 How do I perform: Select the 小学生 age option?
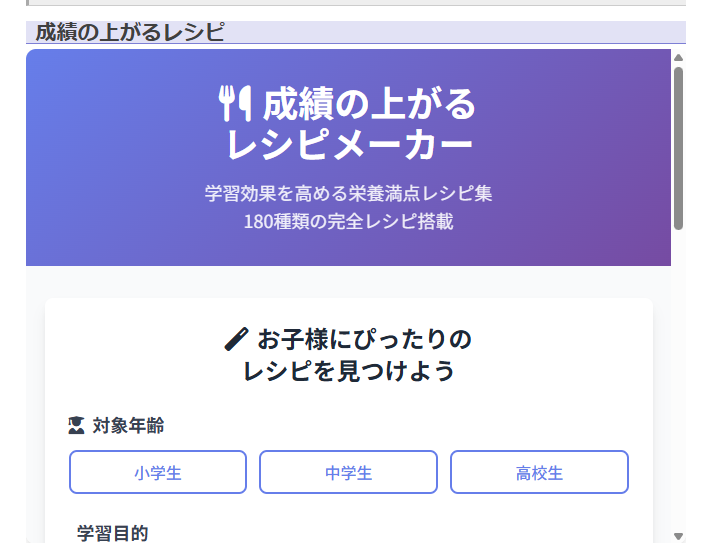pos(158,472)
